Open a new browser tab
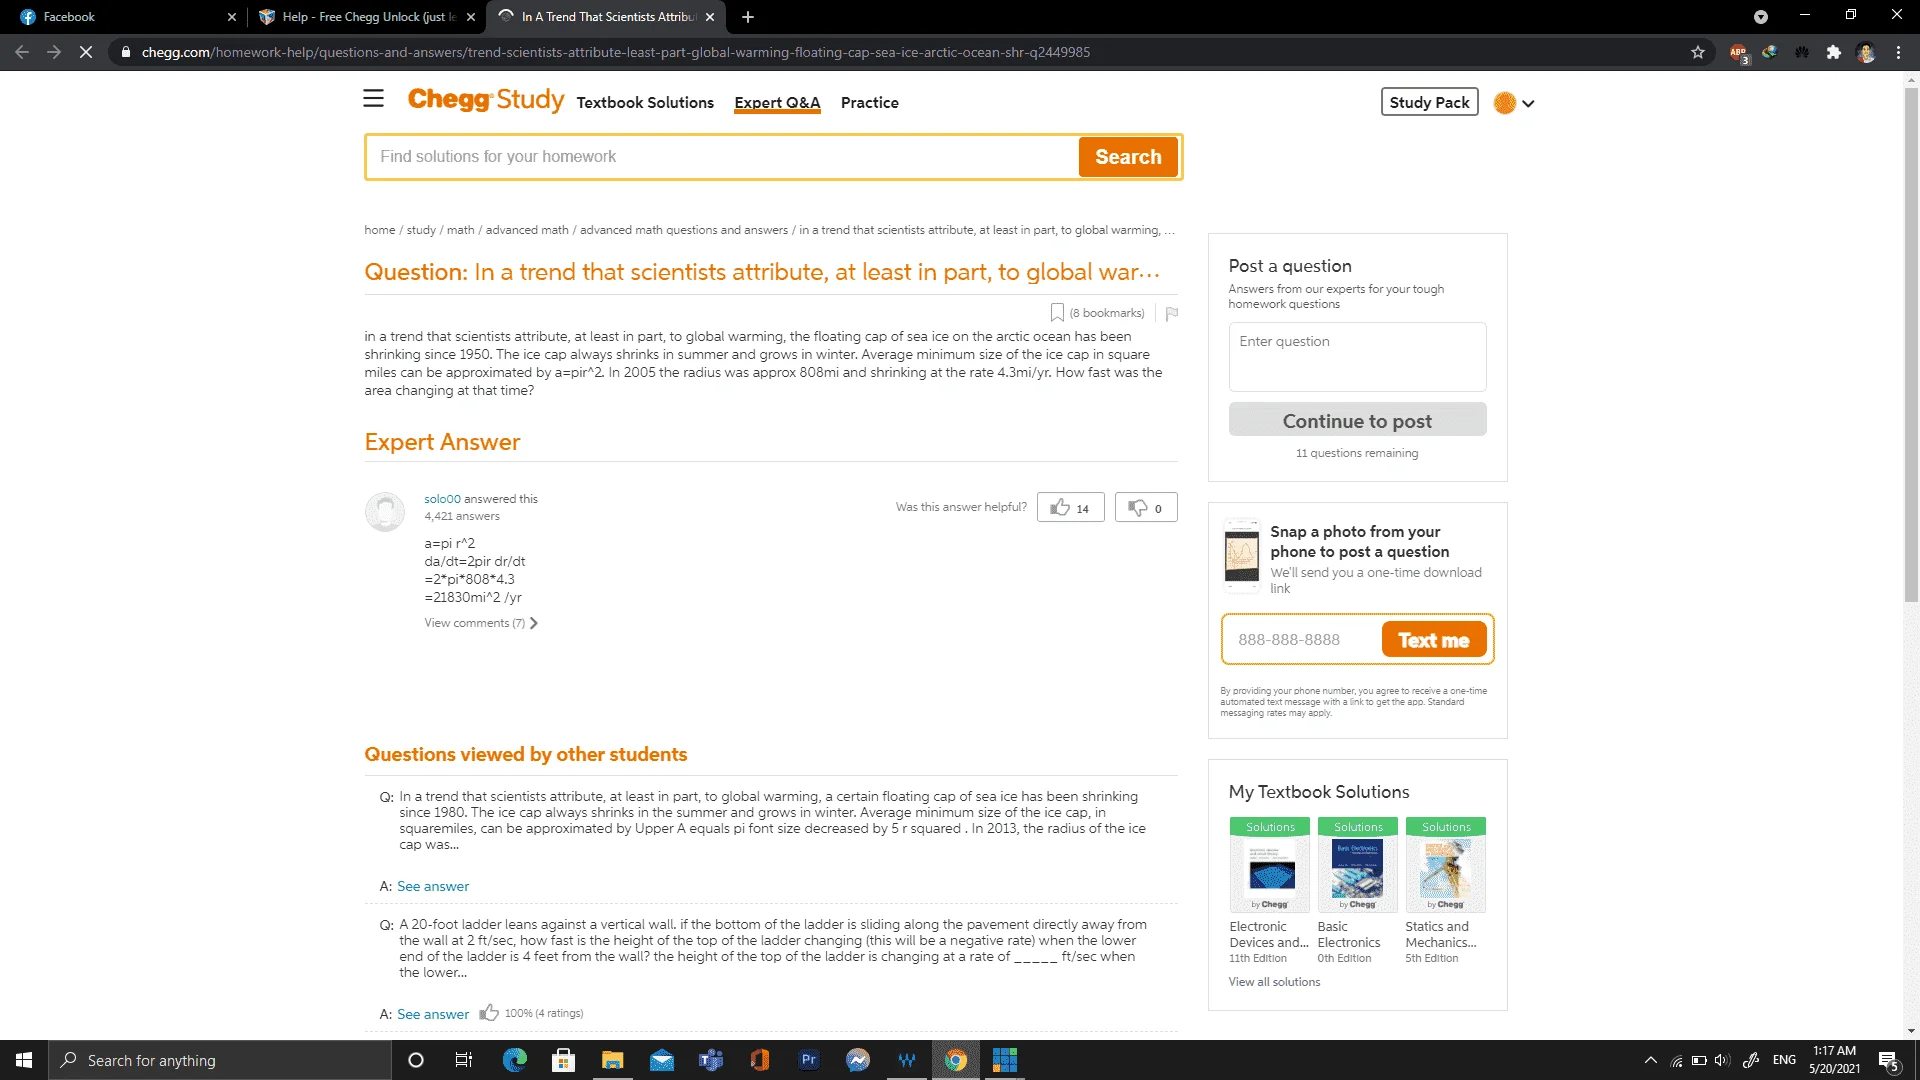Image resolution: width=1920 pixels, height=1080 pixels. [748, 17]
